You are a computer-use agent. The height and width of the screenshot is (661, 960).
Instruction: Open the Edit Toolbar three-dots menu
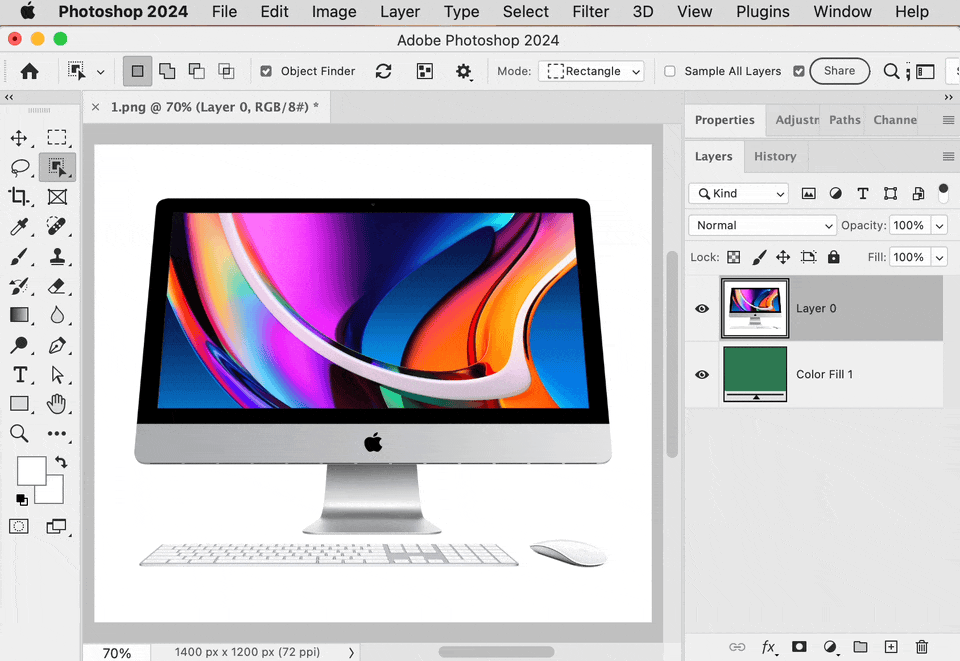click(x=57, y=433)
